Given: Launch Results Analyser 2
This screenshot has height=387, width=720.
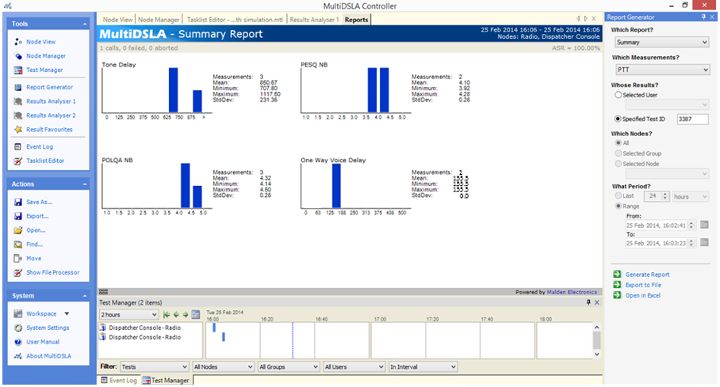Looking at the screenshot, I should tap(51, 115).
